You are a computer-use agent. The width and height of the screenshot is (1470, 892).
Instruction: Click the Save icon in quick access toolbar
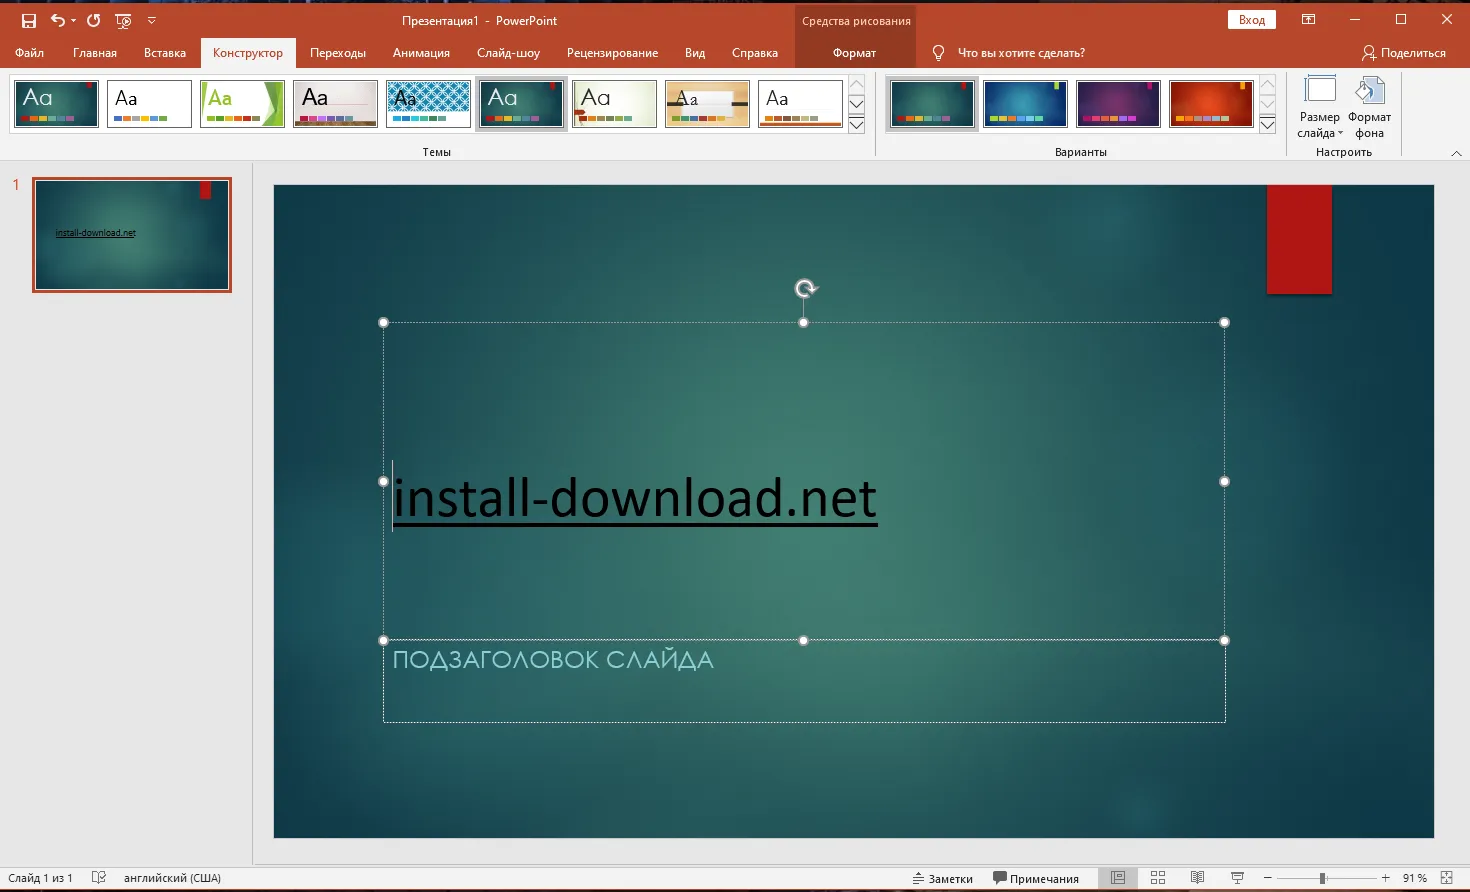(29, 20)
